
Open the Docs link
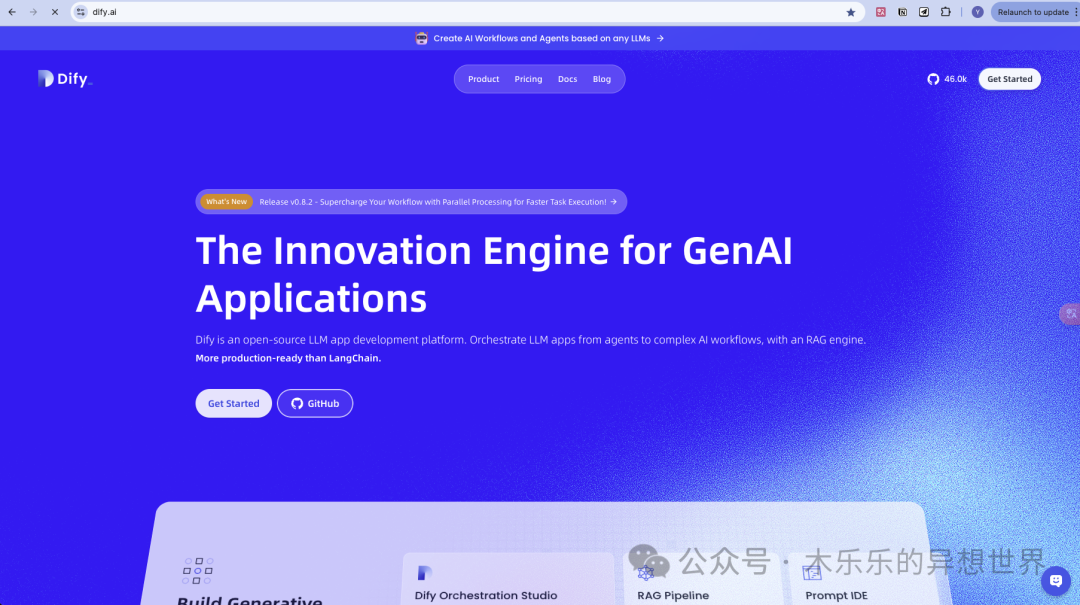coord(568,79)
